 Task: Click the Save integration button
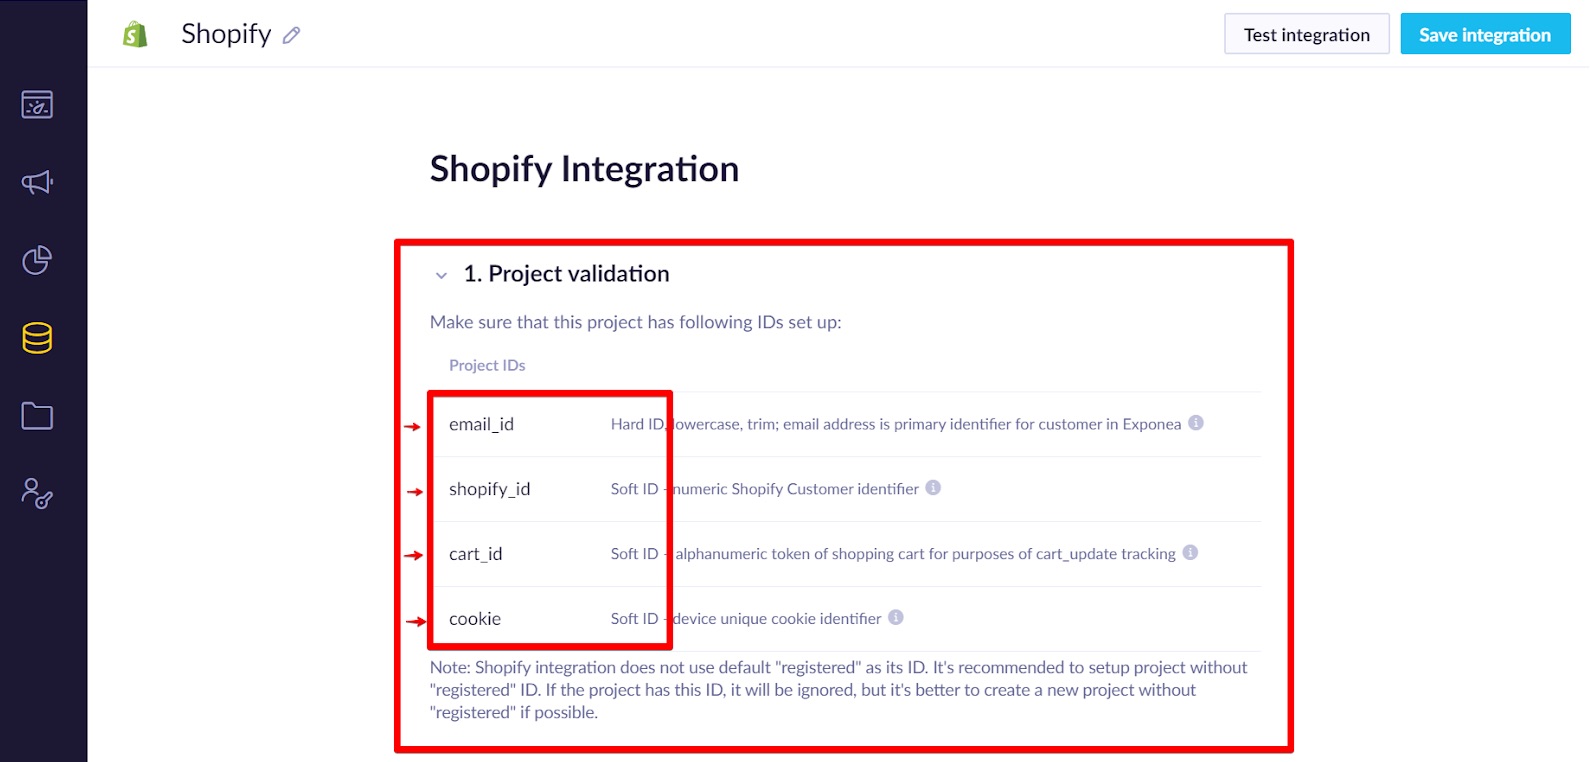tap(1485, 35)
